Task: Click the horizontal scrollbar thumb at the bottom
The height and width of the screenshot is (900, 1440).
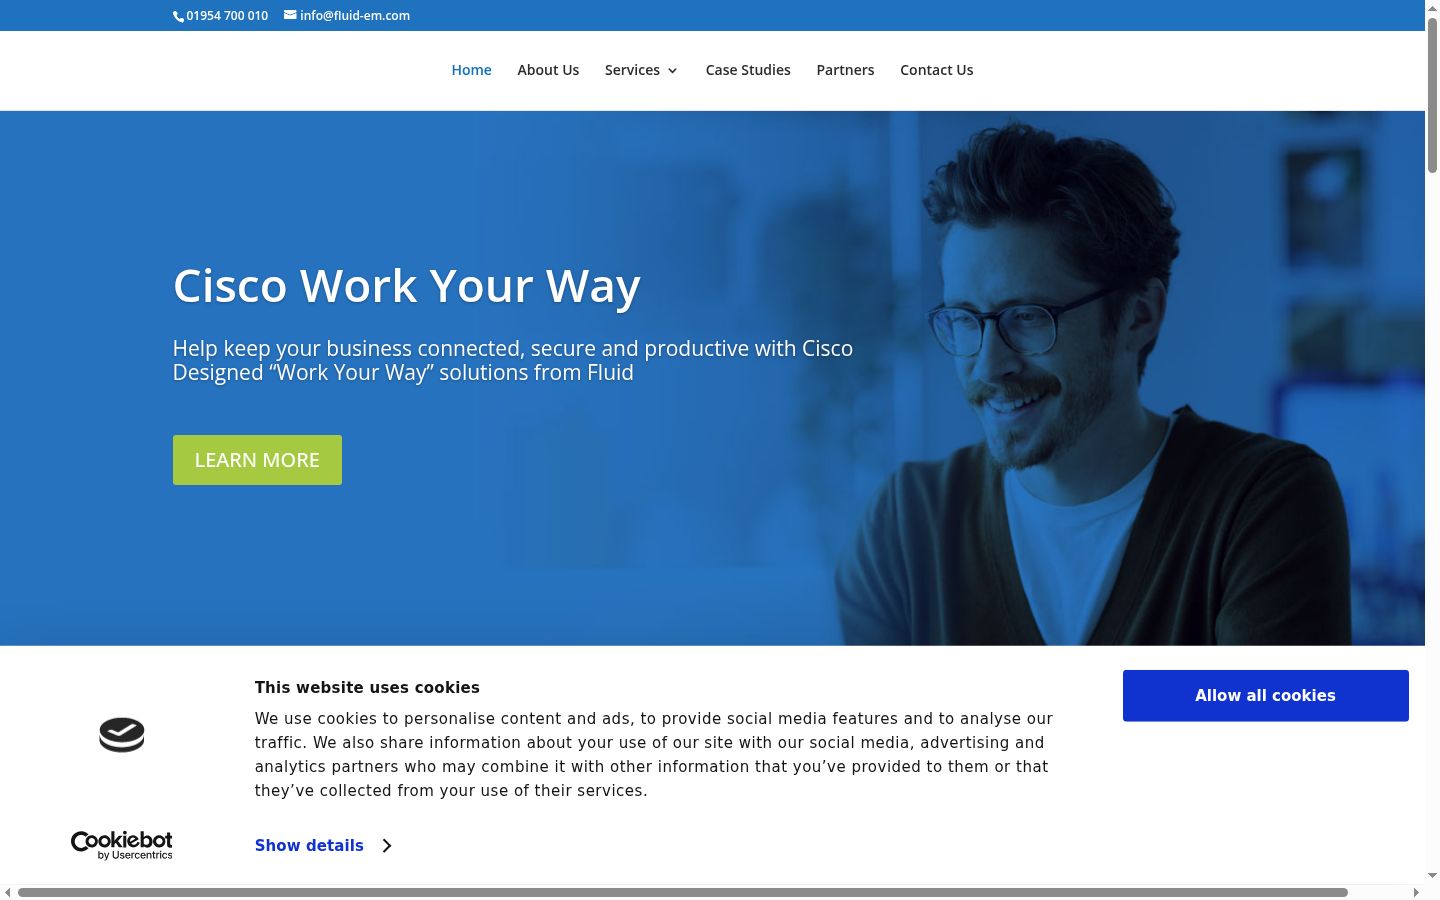Action: click(683, 892)
